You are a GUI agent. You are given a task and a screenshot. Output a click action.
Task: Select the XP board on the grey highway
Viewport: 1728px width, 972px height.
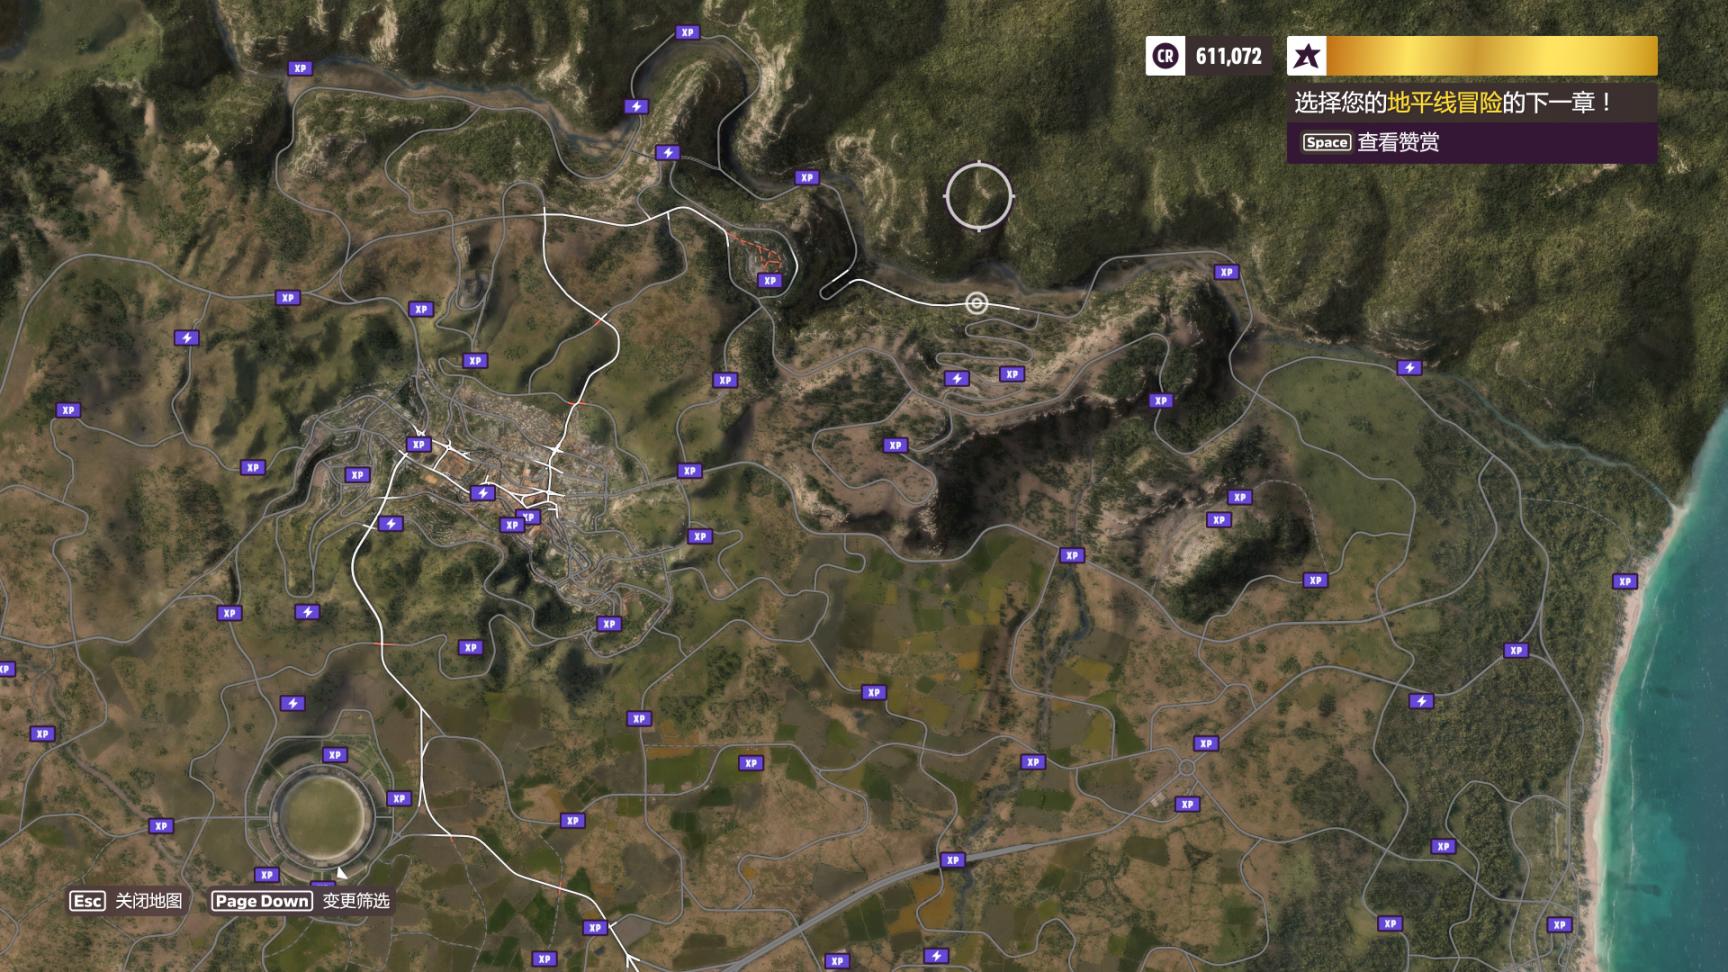(x=952, y=860)
